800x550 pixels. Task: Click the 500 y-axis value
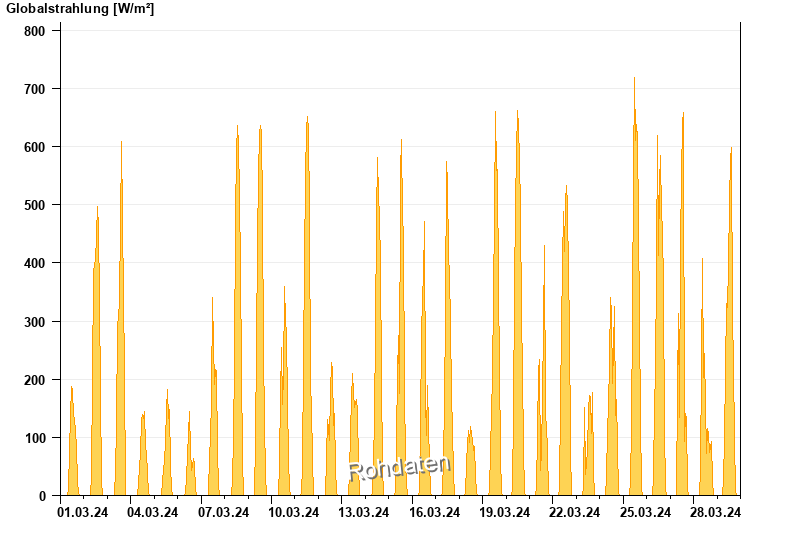pyautogui.click(x=35, y=205)
